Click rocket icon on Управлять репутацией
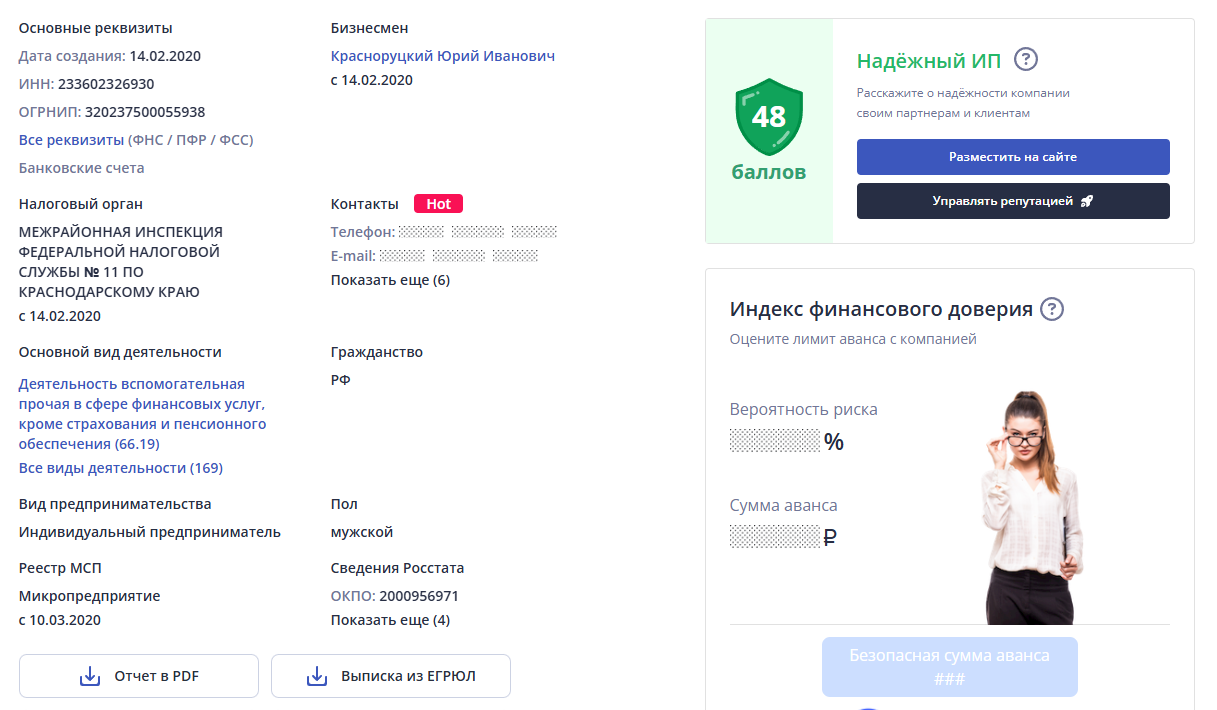 tap(1087, 201)
